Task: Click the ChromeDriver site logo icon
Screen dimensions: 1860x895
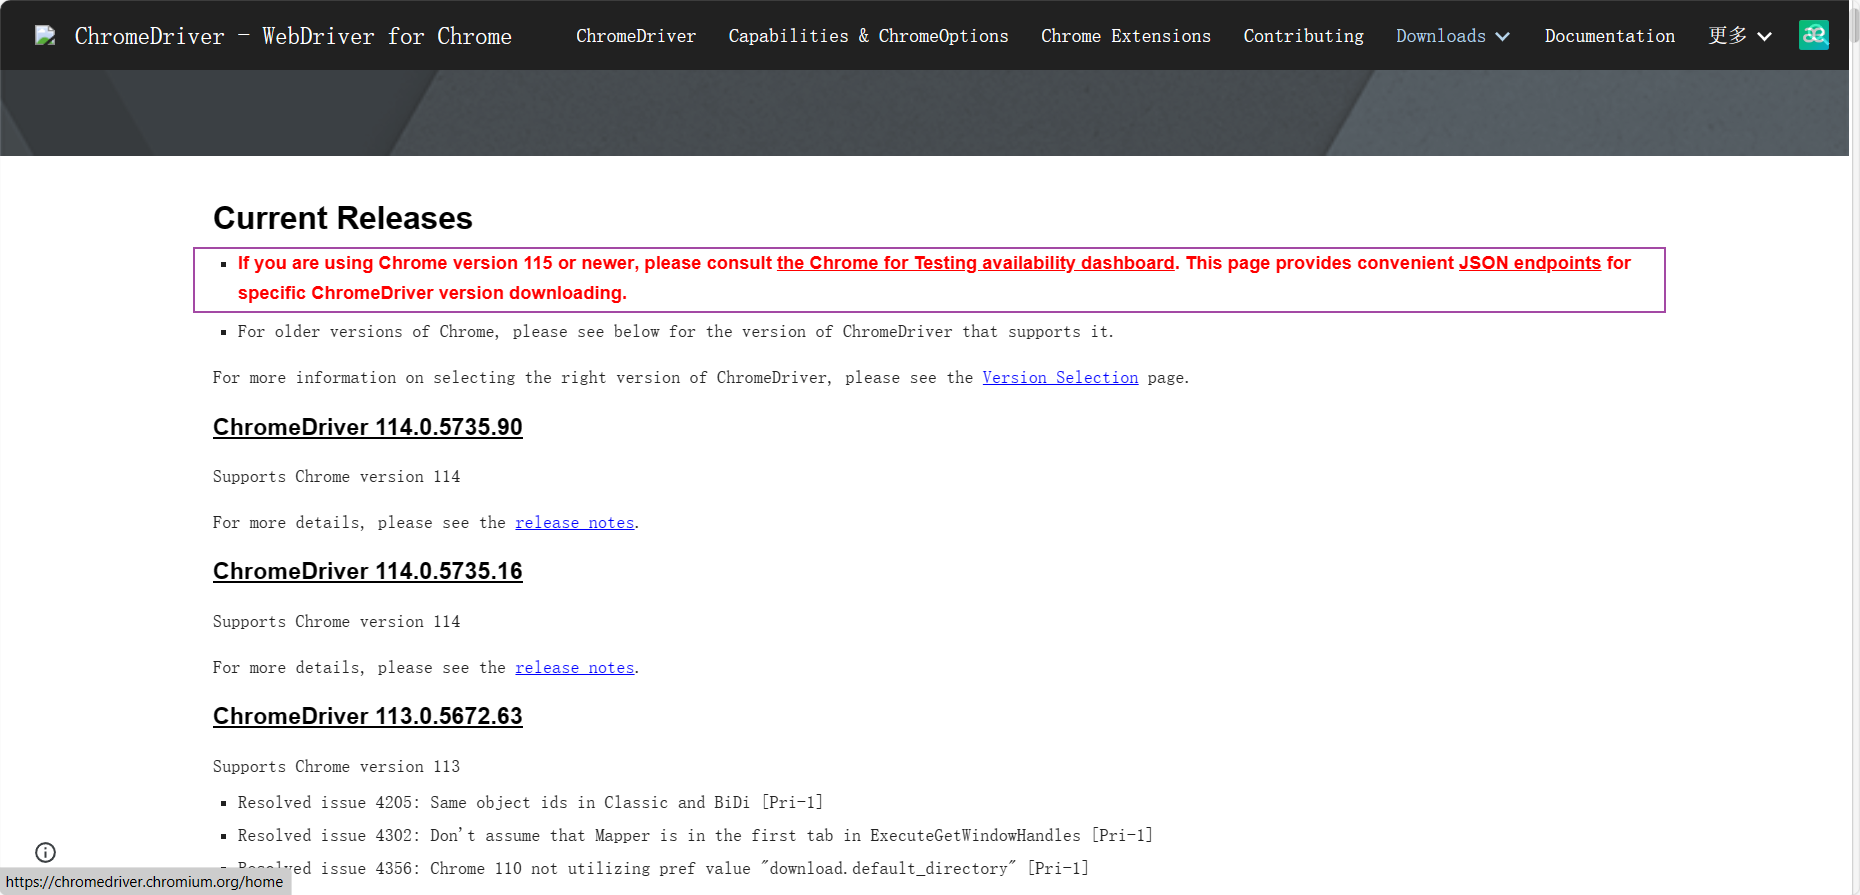Action: (45, 36)
